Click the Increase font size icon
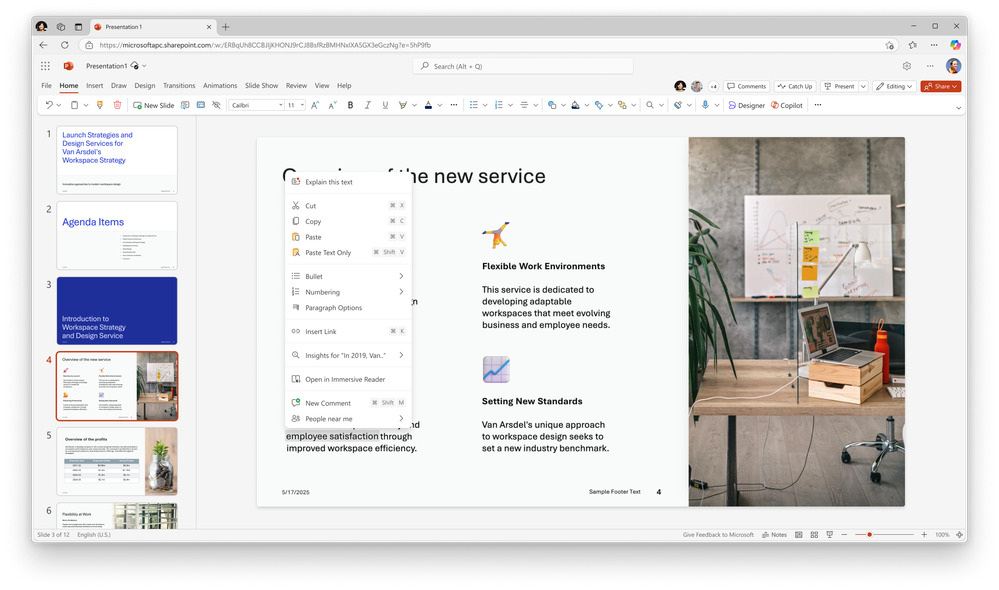 [x=315, y=105]
